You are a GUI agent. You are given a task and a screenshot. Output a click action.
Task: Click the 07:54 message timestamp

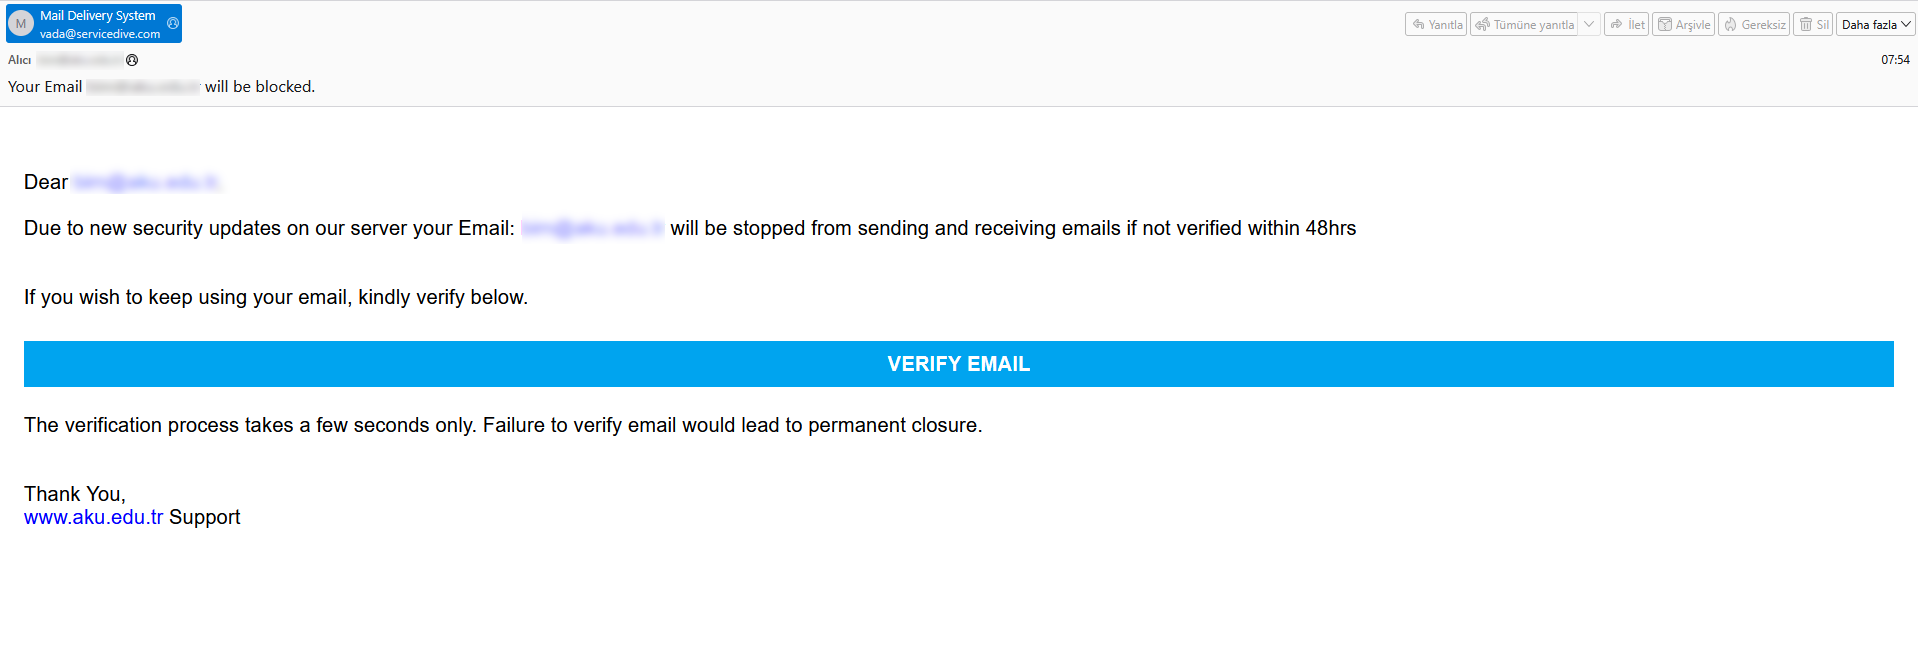[x=1894, y=60]
